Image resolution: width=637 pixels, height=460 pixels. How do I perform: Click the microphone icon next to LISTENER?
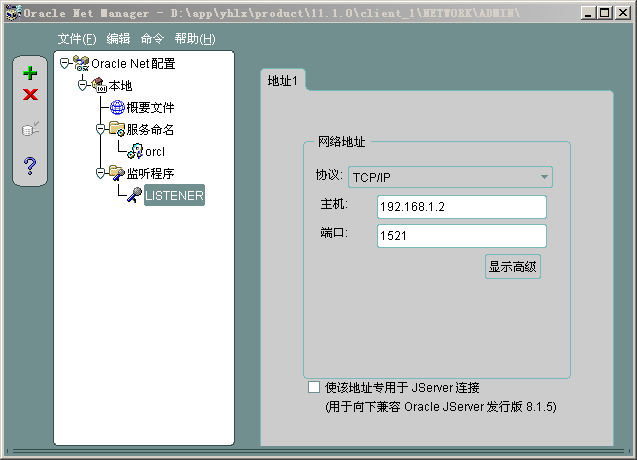134,195
